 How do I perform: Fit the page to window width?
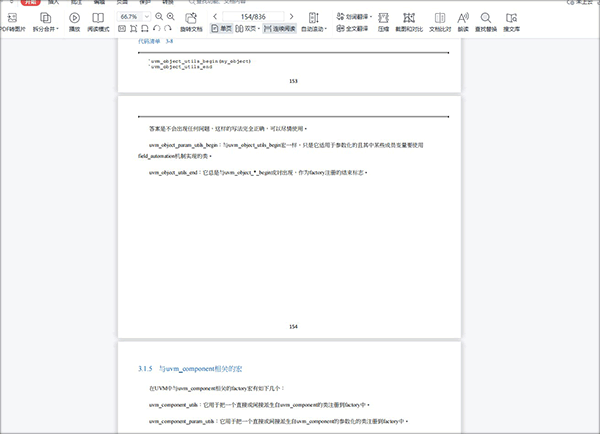tap(145, 29)
